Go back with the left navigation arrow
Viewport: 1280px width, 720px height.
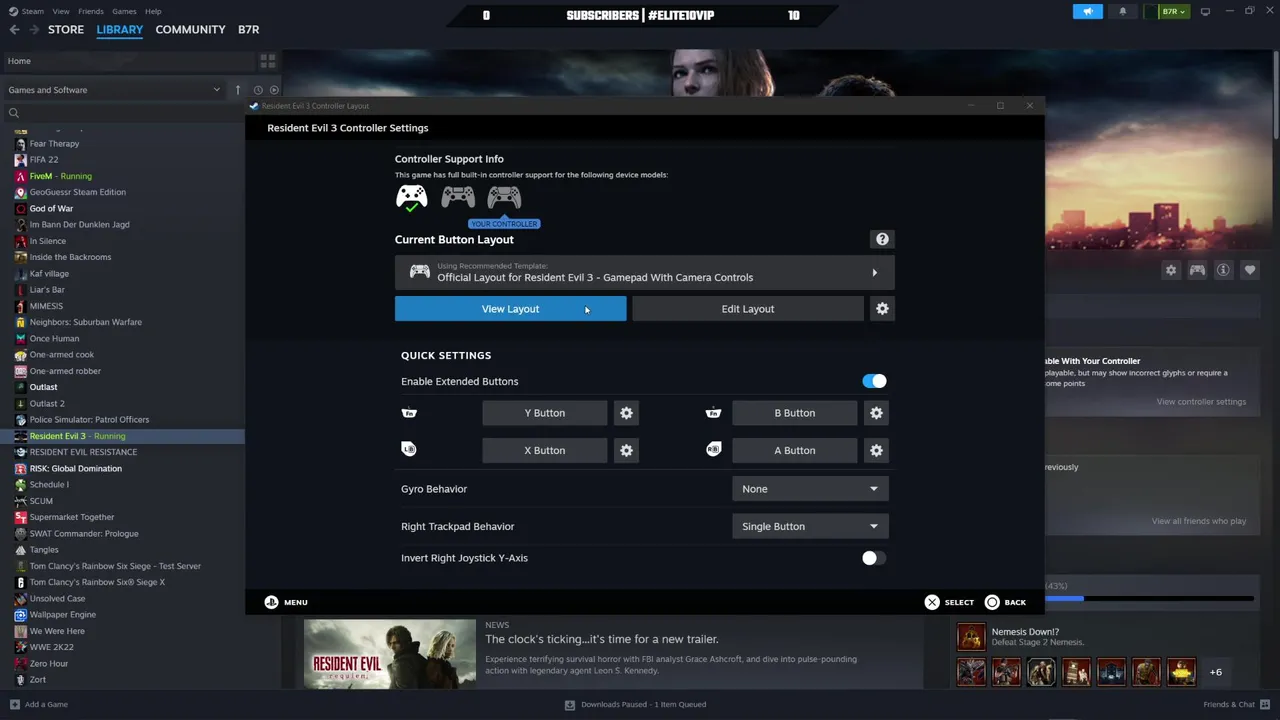(x=14, y=29)
